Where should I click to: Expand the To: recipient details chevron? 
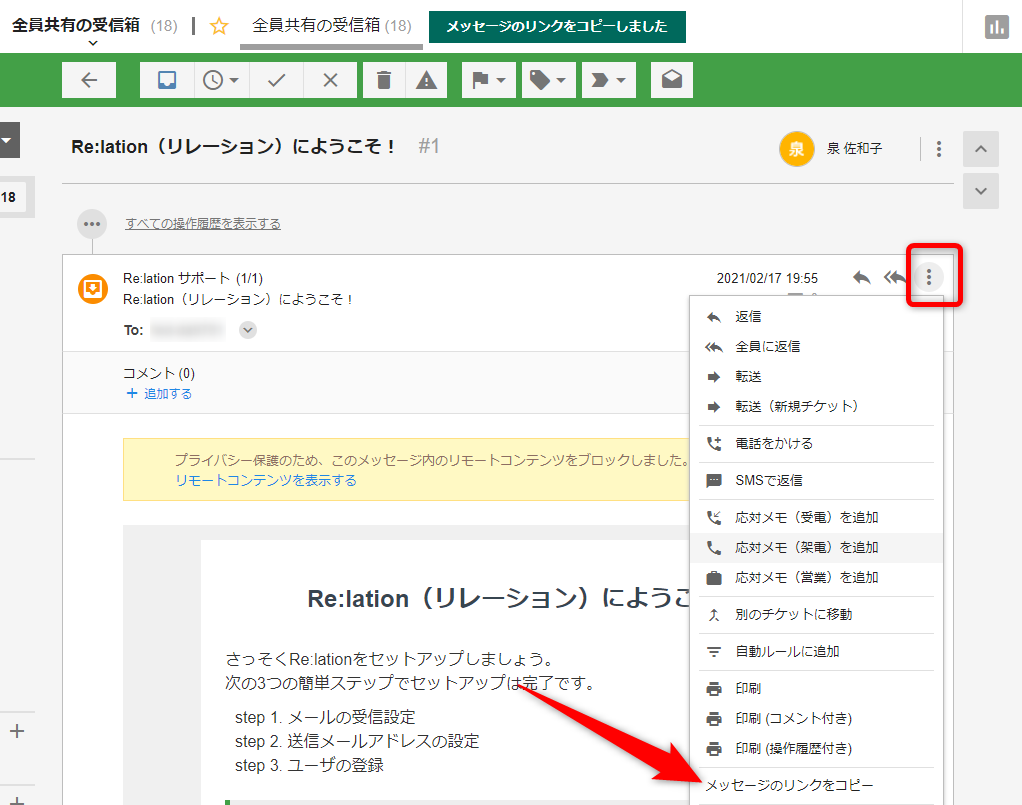point(248,330)
